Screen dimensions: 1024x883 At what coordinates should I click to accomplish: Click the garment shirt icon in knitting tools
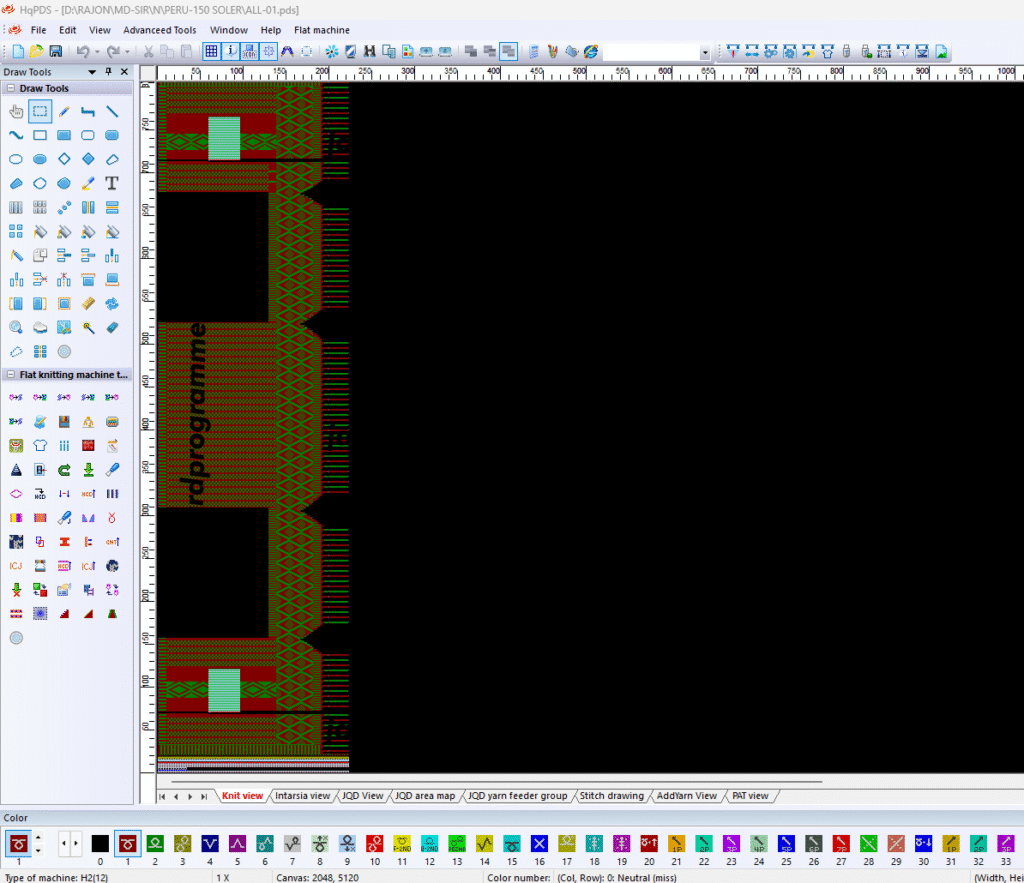[x=40, y=446]
